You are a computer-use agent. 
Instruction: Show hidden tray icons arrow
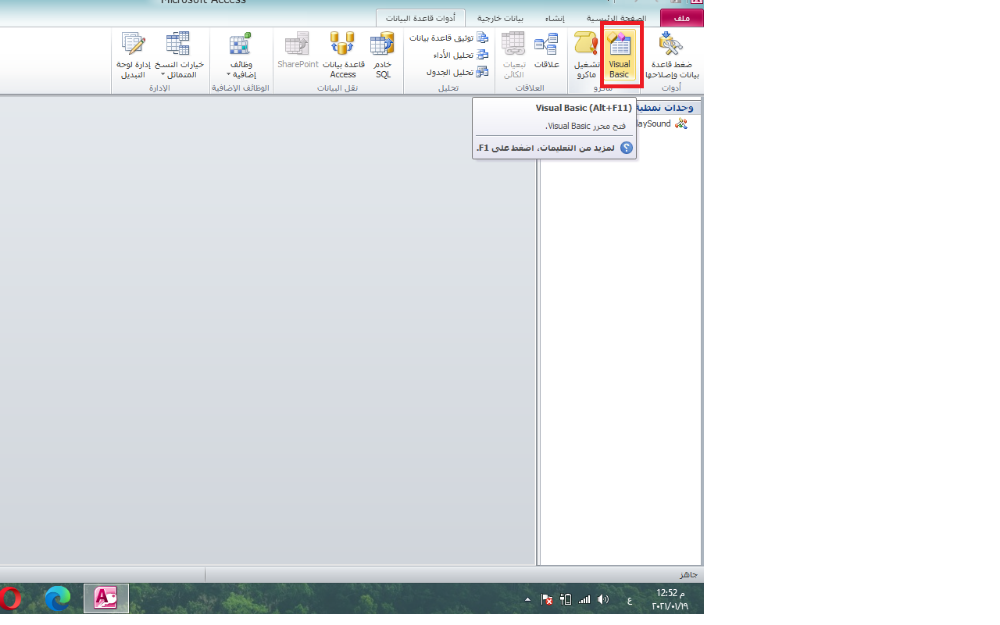click(x=527, y=599)
